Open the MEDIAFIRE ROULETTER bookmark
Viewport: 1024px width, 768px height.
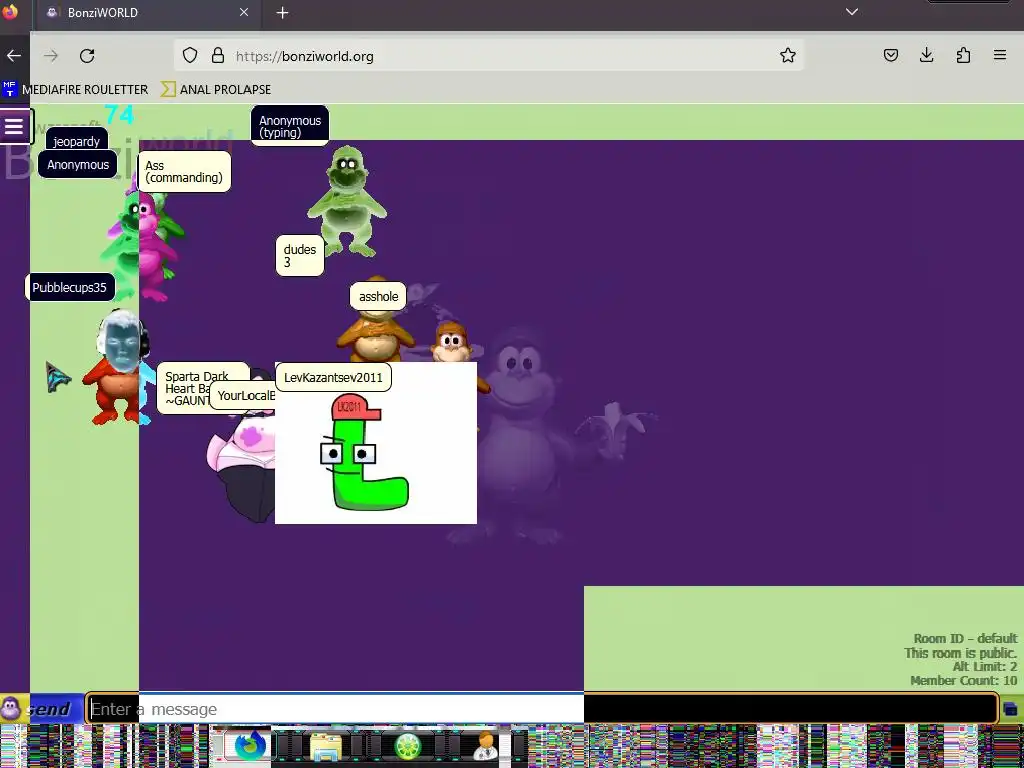coord(75,89)
